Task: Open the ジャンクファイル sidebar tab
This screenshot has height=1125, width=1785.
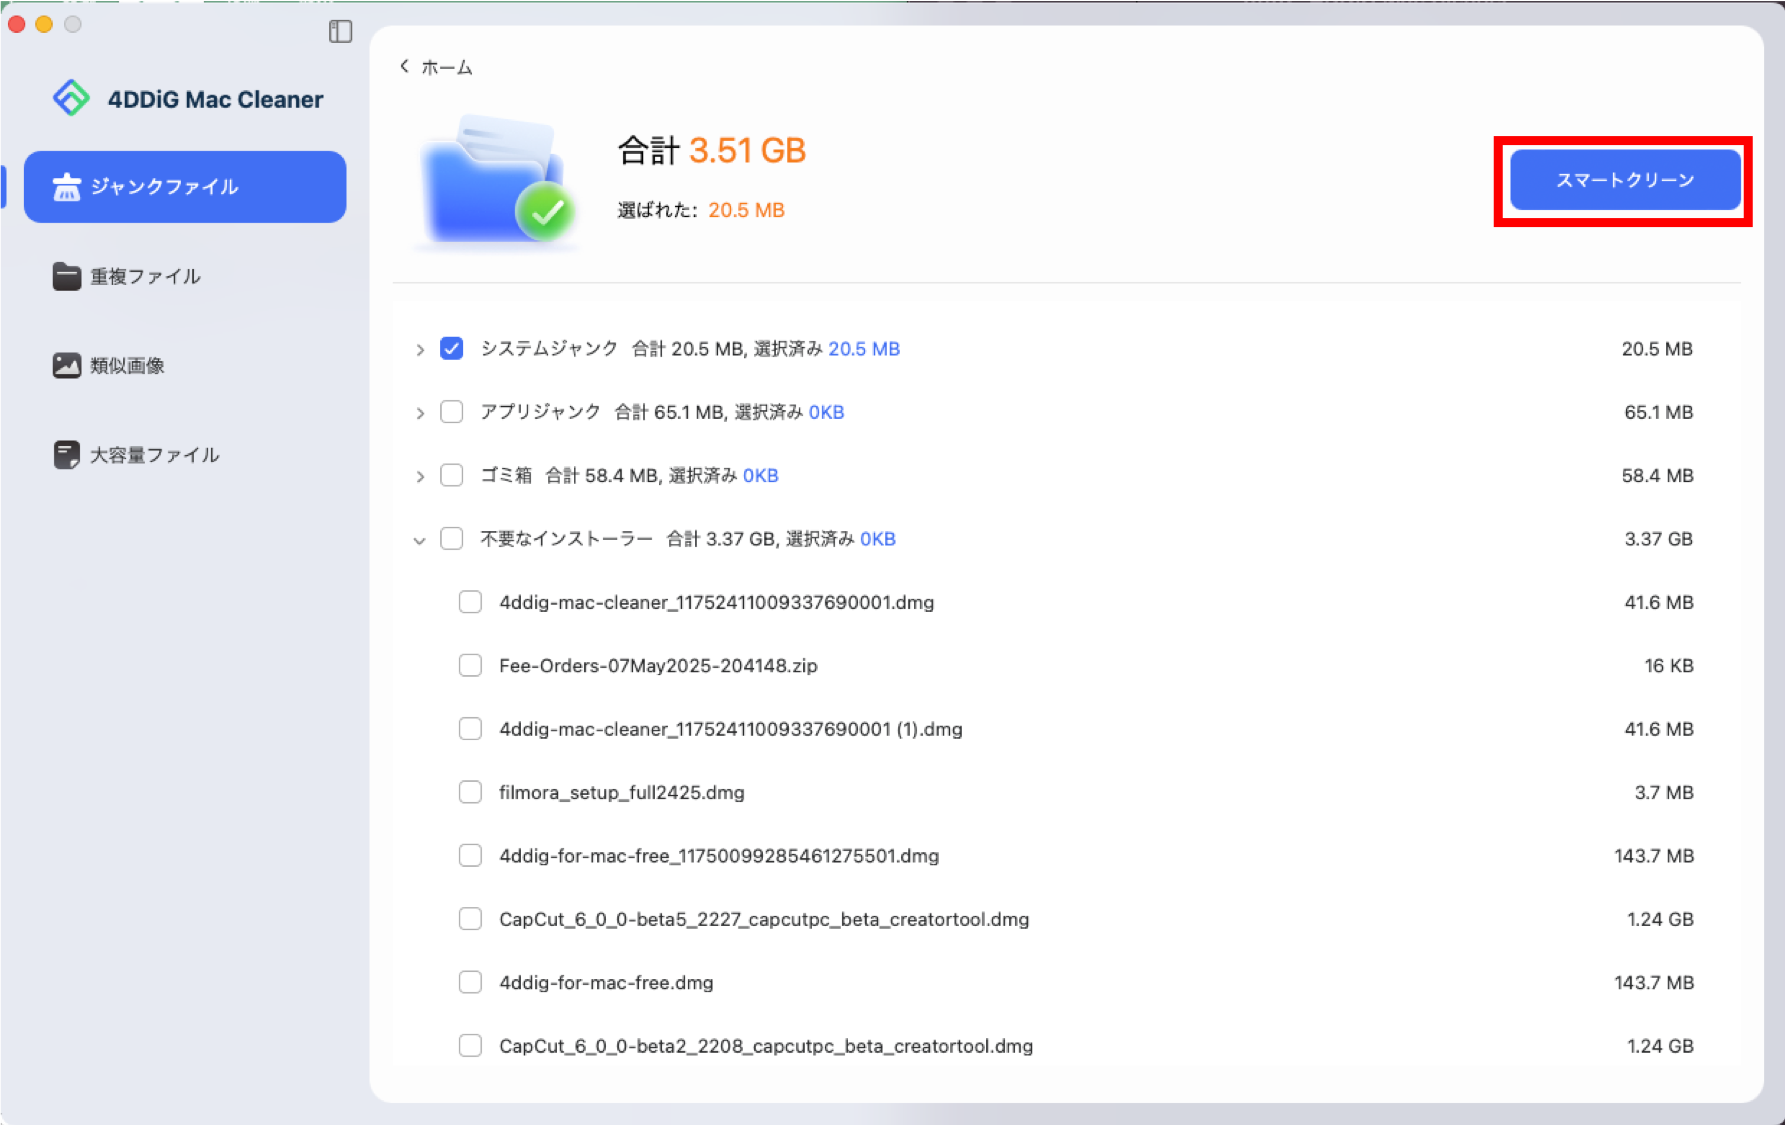Action: 185,187
